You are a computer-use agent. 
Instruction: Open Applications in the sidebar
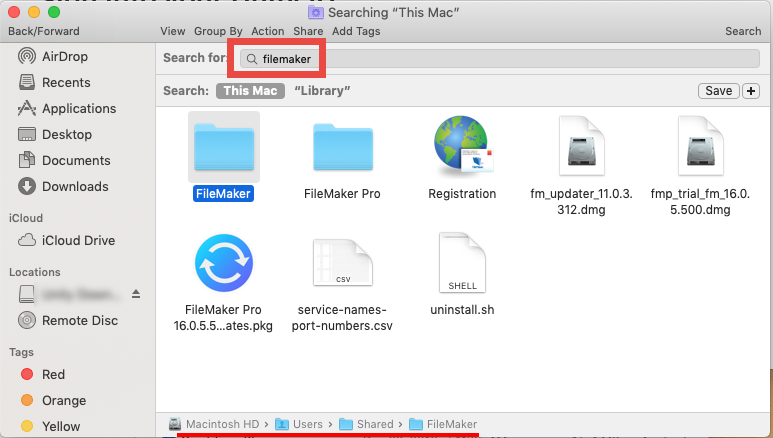click(67, 109)
